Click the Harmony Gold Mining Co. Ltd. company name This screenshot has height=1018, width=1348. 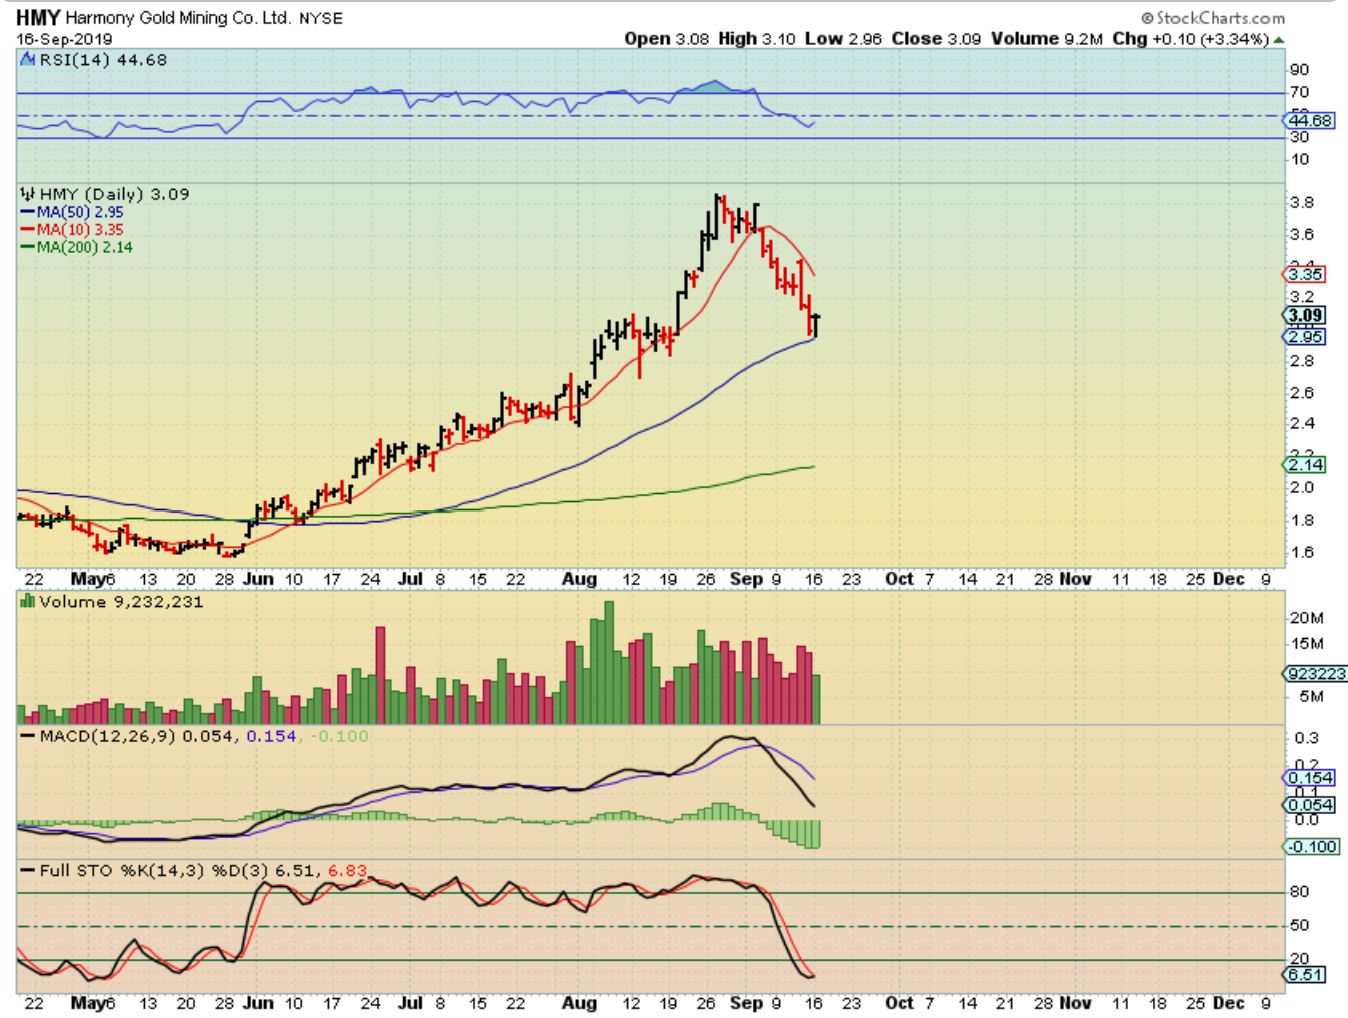click(x=179, y=18)
